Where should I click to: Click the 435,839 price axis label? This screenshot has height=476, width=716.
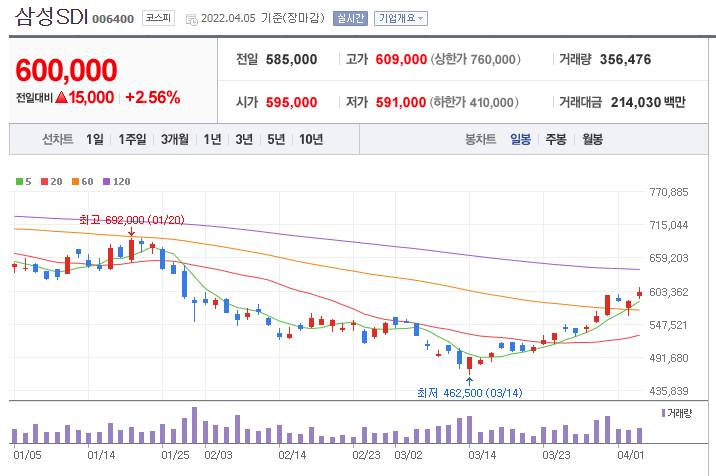(x=669, y=391)
